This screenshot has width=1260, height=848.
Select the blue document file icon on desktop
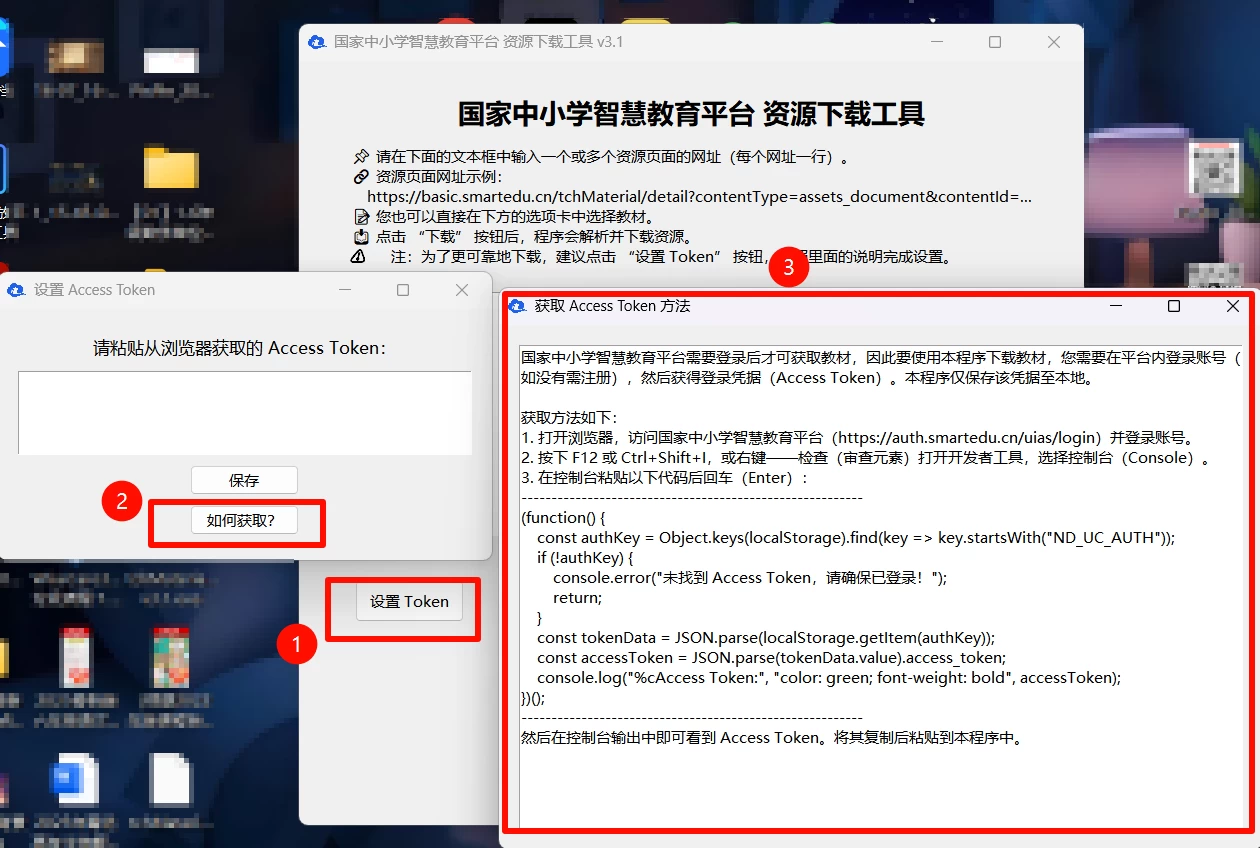[x=75, y=782]
